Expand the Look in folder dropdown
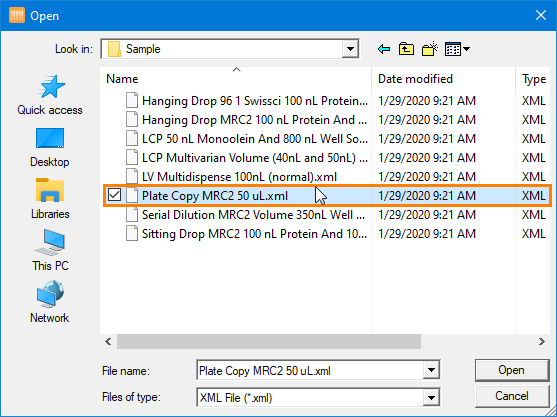The width and height of the screenshot is (557, 417). coord(350,49)
